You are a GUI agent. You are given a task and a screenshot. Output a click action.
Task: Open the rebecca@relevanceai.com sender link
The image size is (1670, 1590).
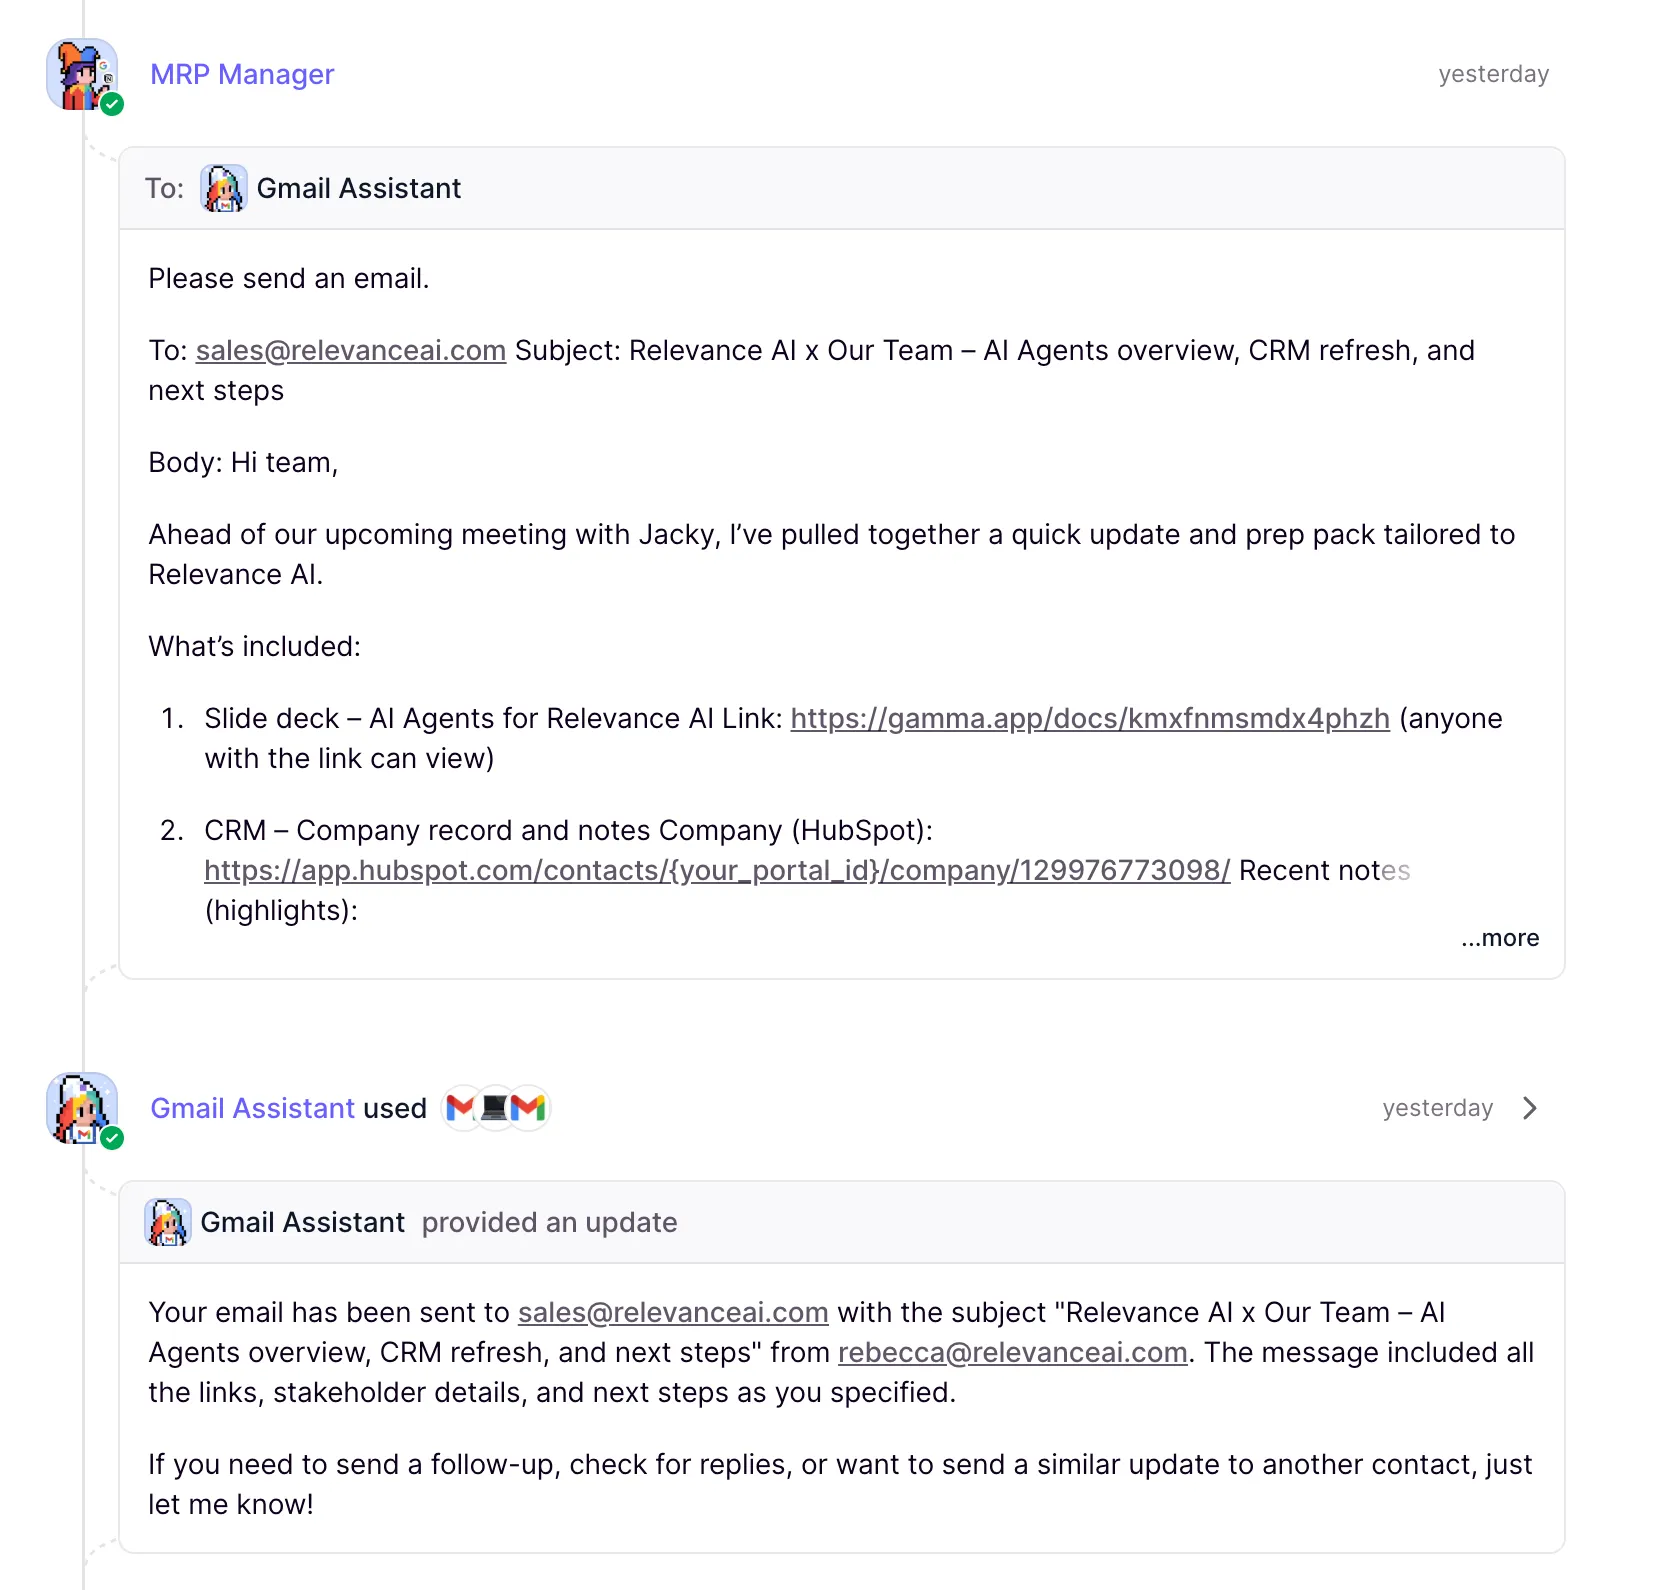coord(1012,1352)
